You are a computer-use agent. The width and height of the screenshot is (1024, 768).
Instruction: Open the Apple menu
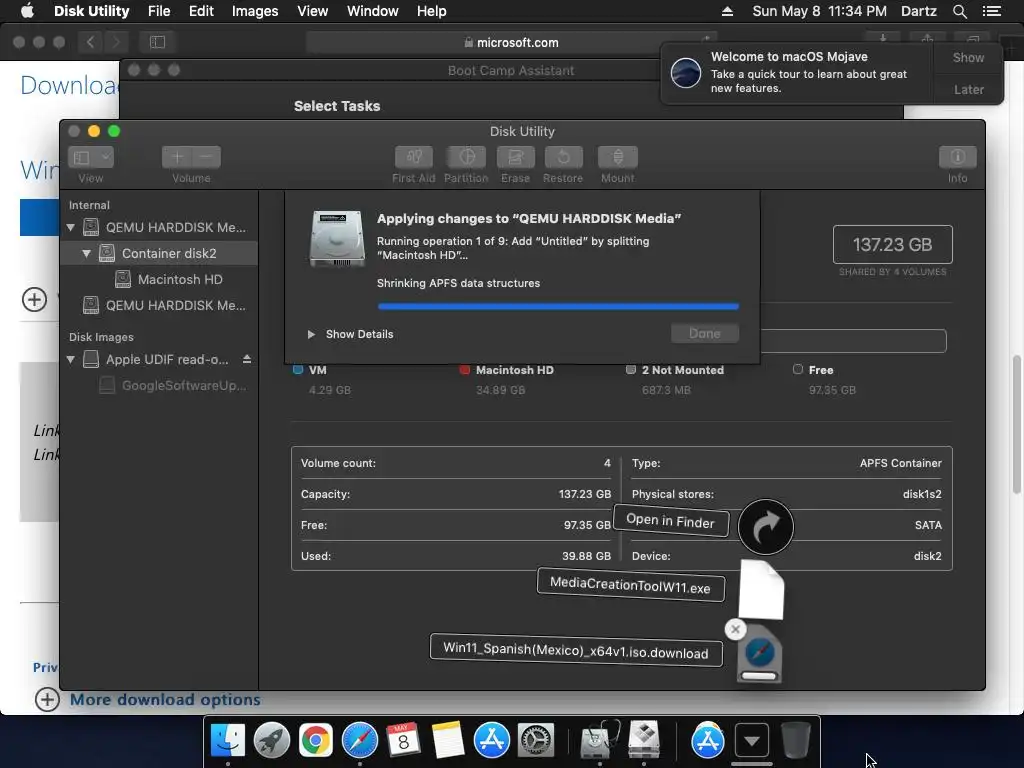click(x=27, y=10)
